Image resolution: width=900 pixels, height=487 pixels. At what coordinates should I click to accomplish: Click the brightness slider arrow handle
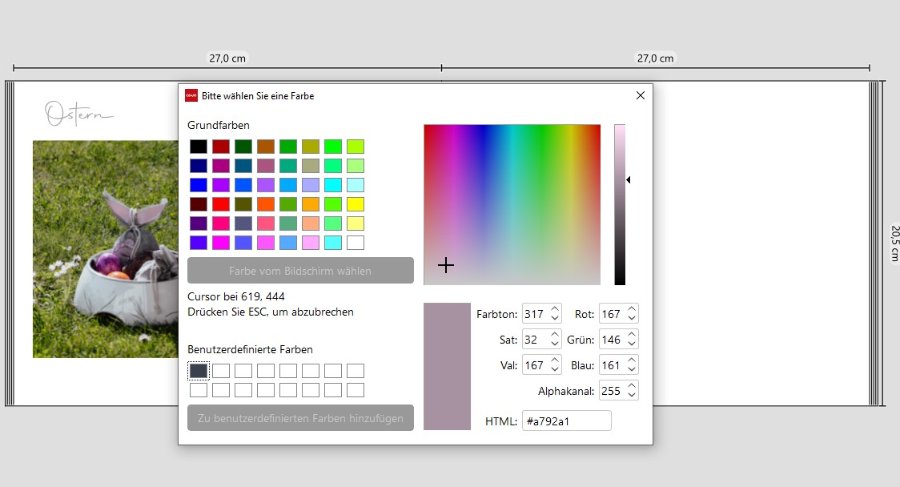point(628,180)
